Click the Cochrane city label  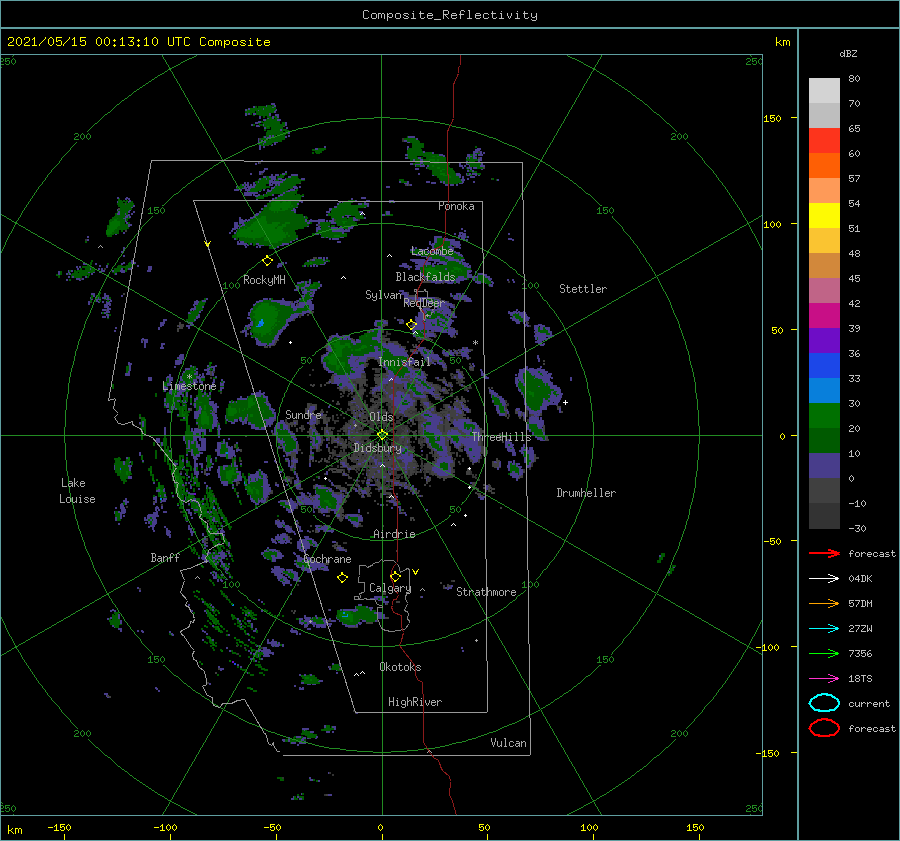tap(327, 559)
